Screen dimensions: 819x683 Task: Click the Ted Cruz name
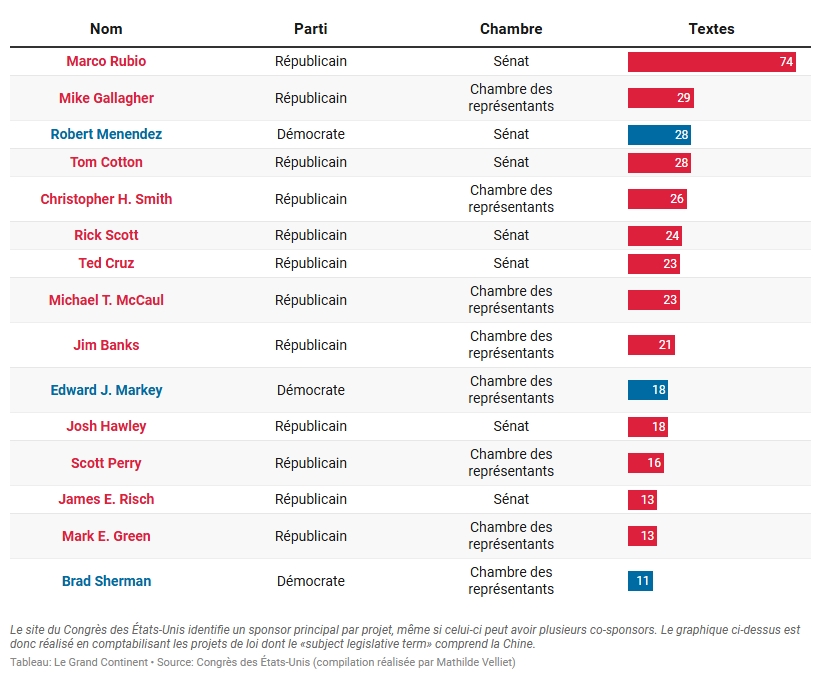[106, 263]
